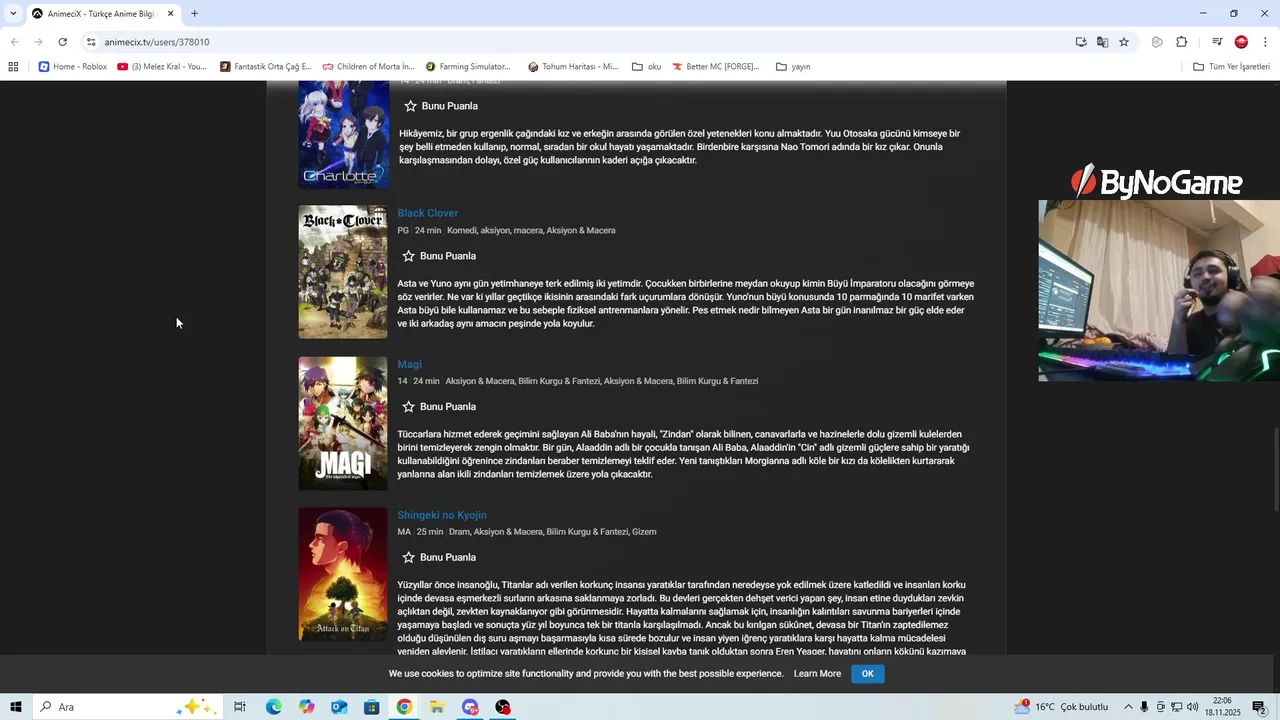The image size is (1280, 720).
Task: Click the volume icon in system tray
Action: (1192, 707)
